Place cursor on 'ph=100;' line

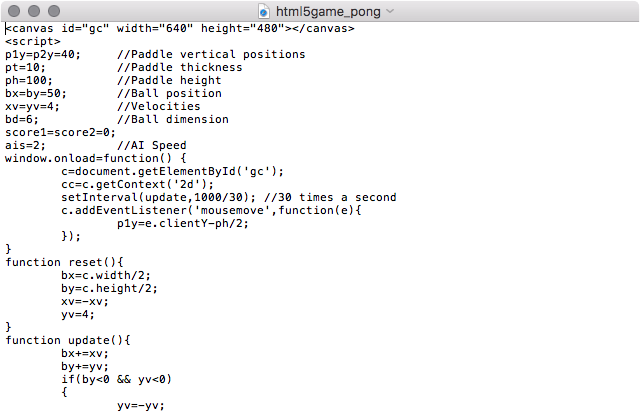click(29, 80)
